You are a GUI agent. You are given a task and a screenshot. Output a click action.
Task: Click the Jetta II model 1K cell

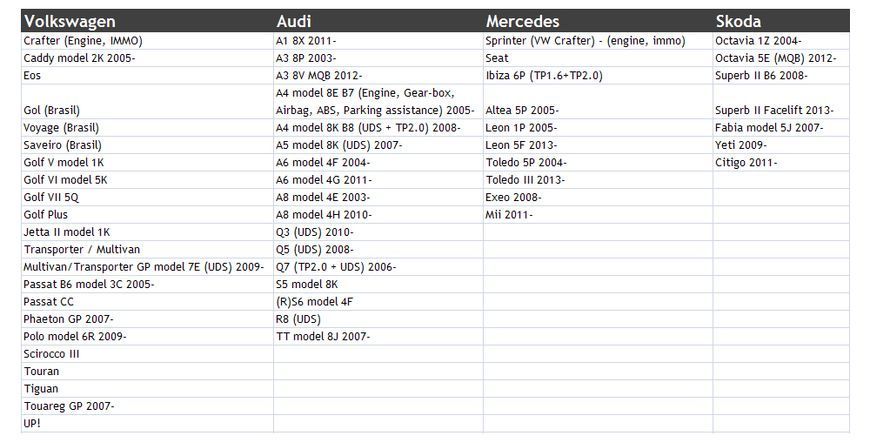coord(147,232)
